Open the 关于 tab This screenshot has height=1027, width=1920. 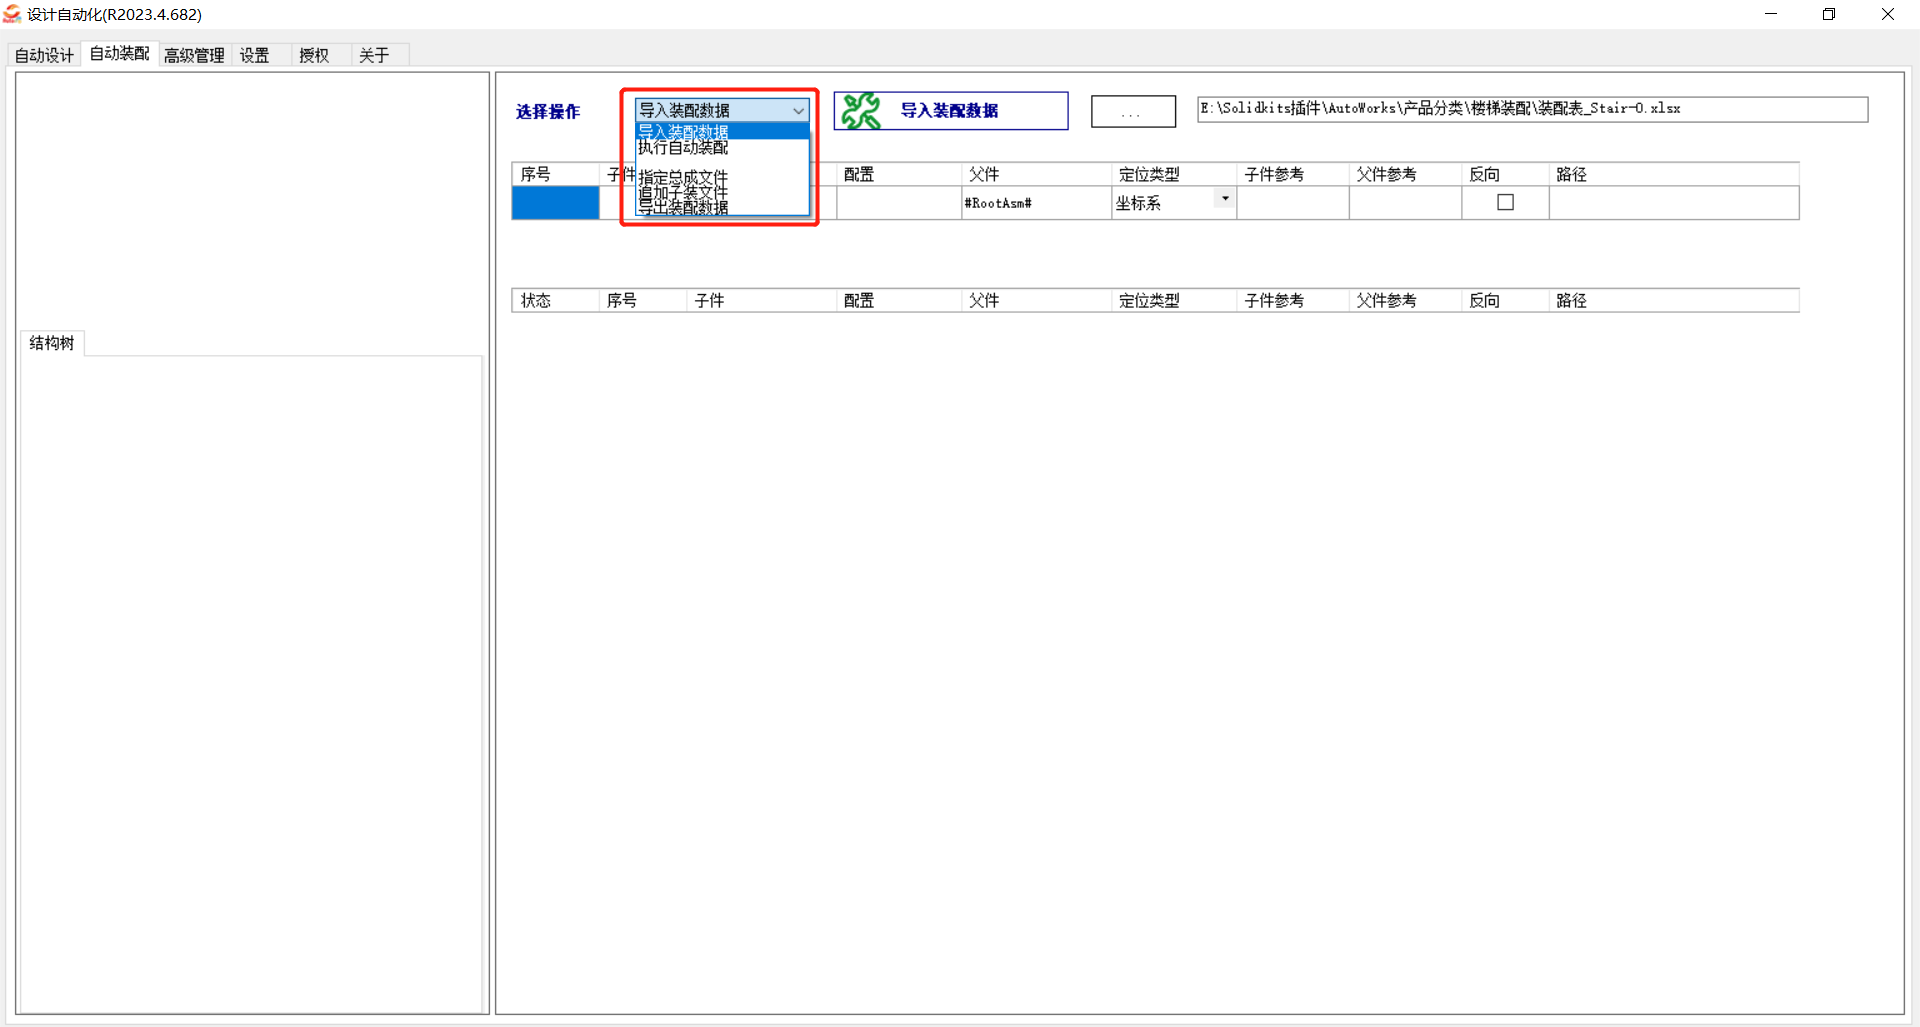click(373, 55)
